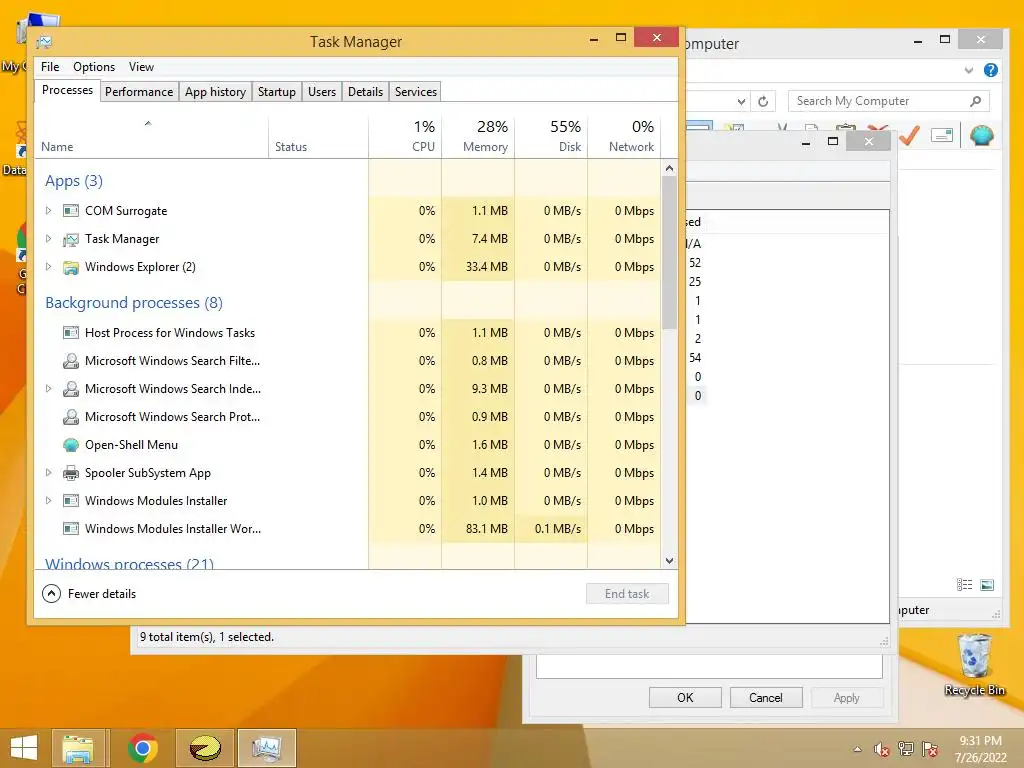The image size is (1024, 768).
Task: Click the Windows Explorer (2) folder icon
Action: [71, 267]
